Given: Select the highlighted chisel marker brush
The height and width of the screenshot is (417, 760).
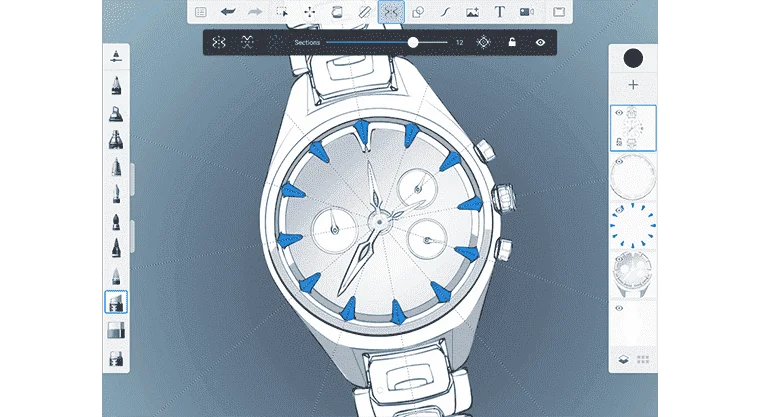Looking at the screenshot, I should (116, 303).
